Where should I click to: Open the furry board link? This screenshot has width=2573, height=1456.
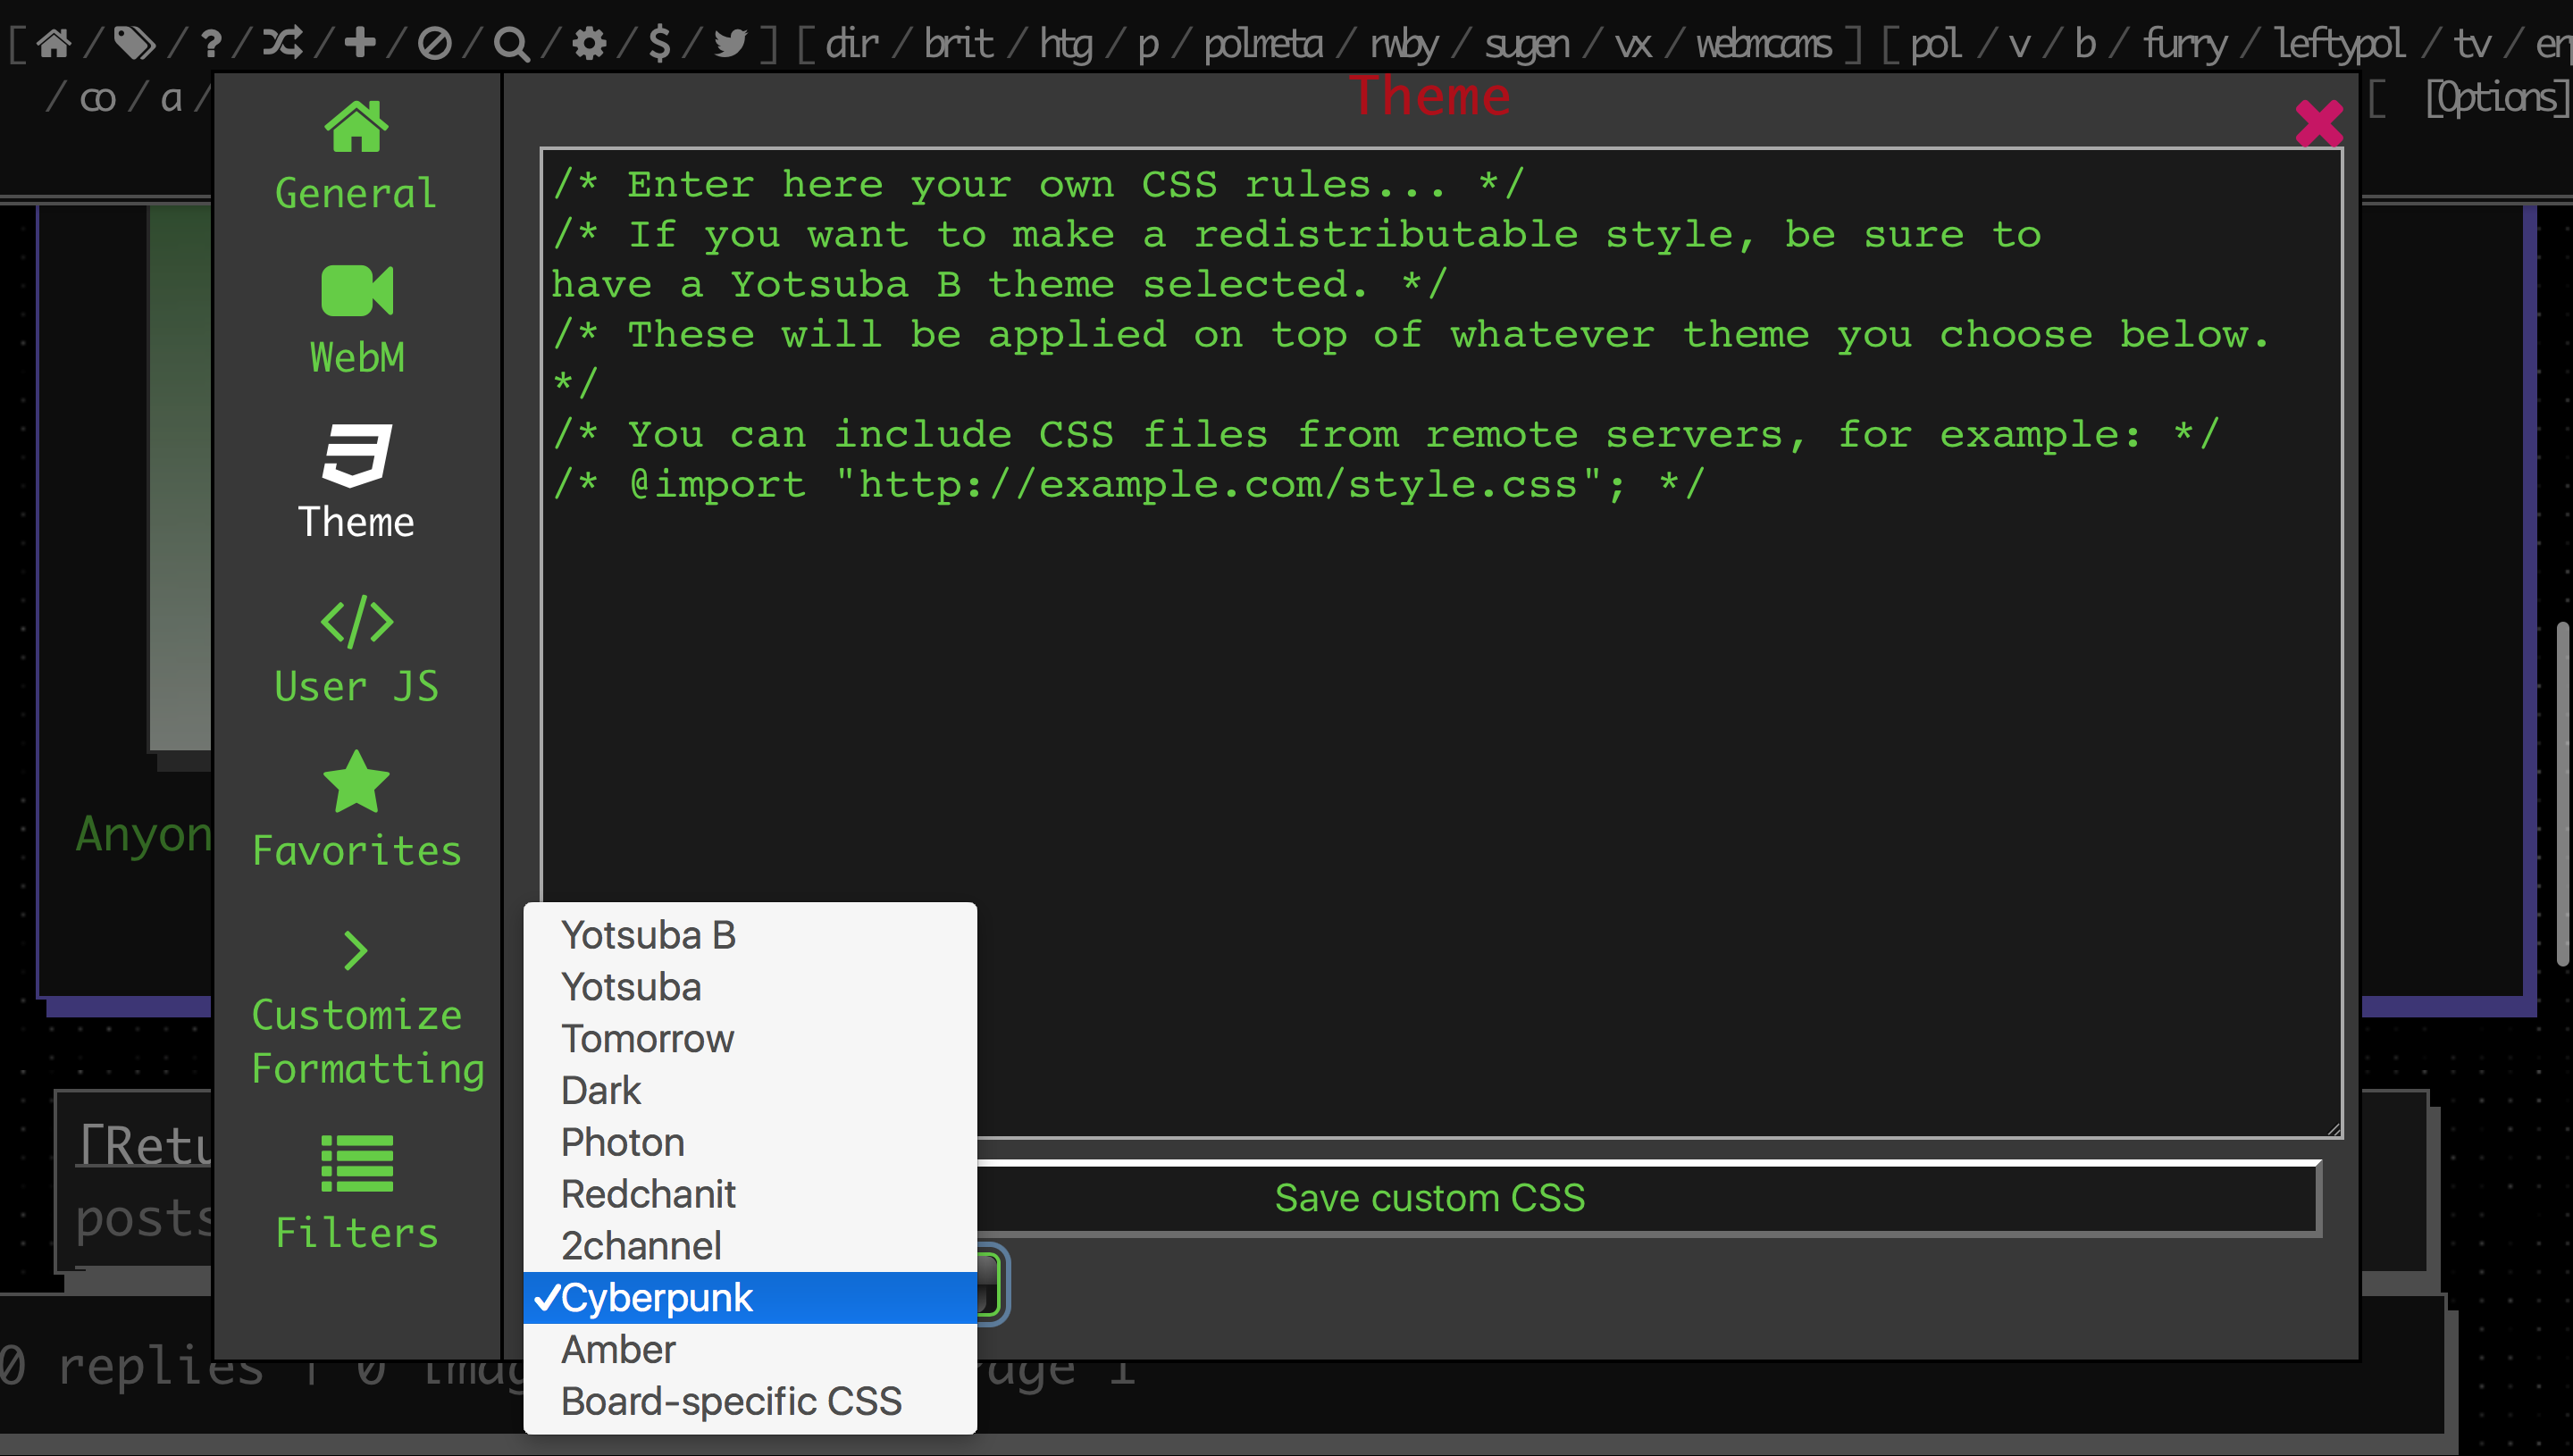point(2185,45)
